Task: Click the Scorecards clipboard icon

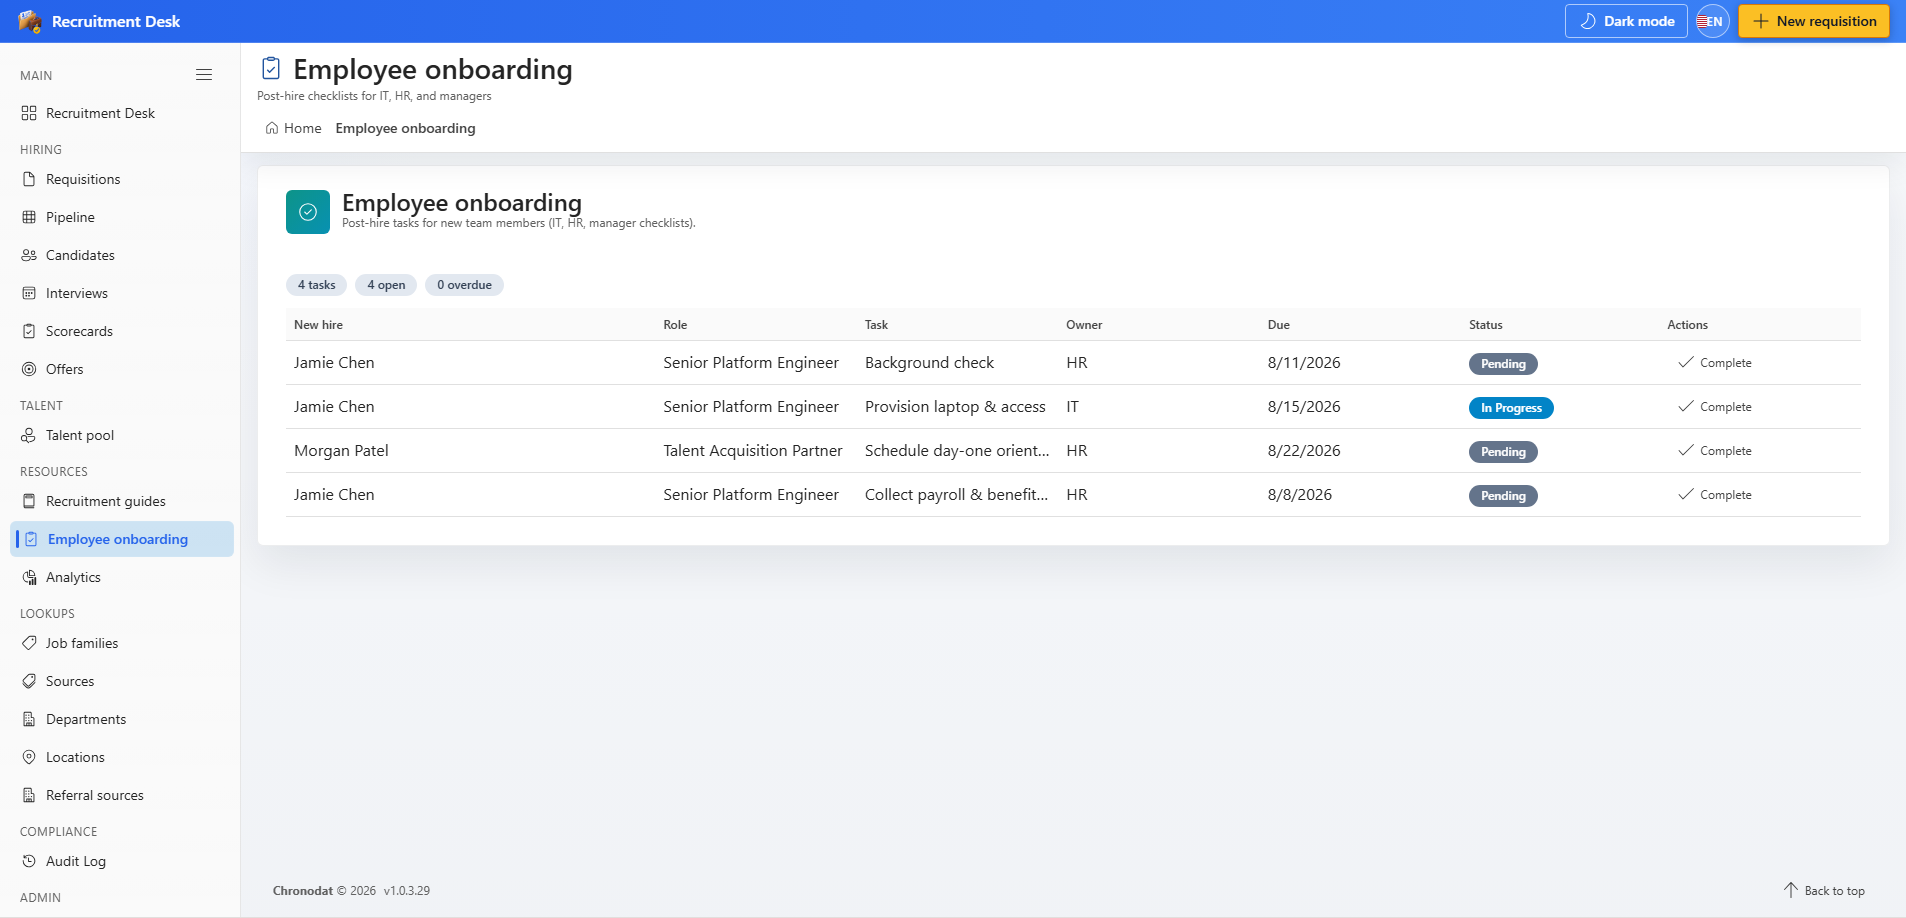Action: click(29, 331)
